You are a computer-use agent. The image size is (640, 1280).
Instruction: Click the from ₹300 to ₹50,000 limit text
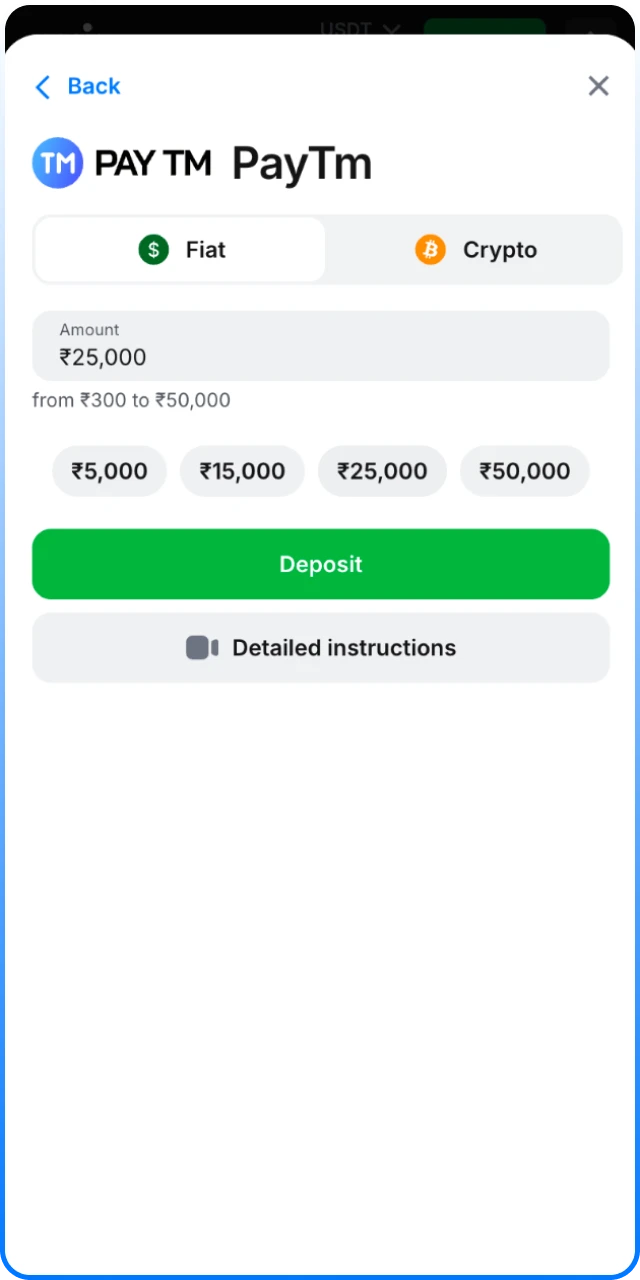(x=131, y=399)
